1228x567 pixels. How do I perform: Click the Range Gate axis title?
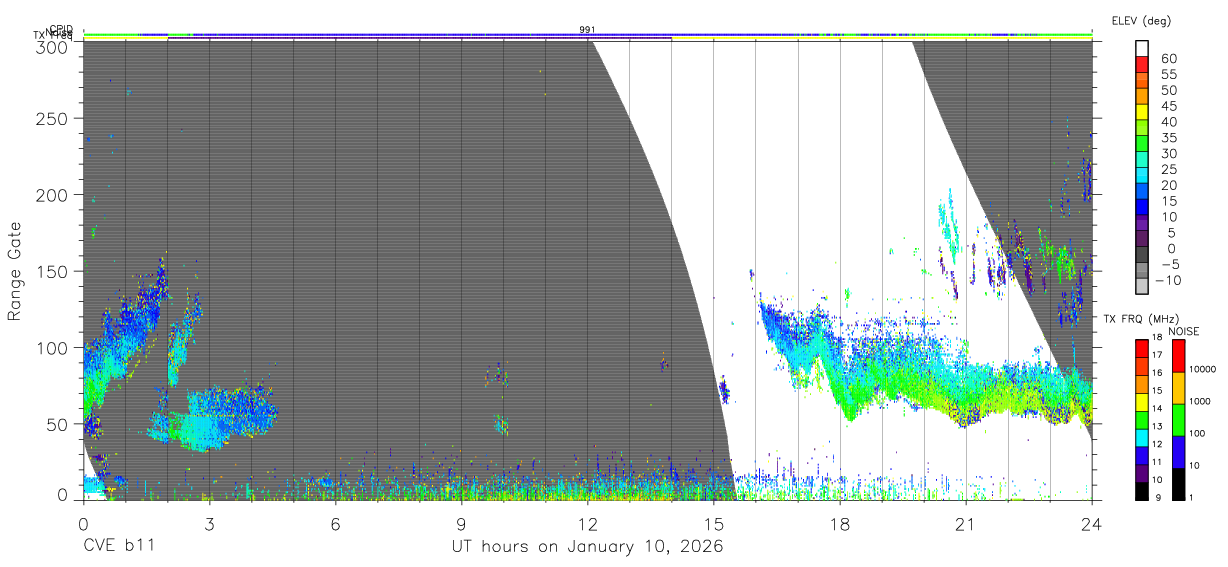[15, 271]
